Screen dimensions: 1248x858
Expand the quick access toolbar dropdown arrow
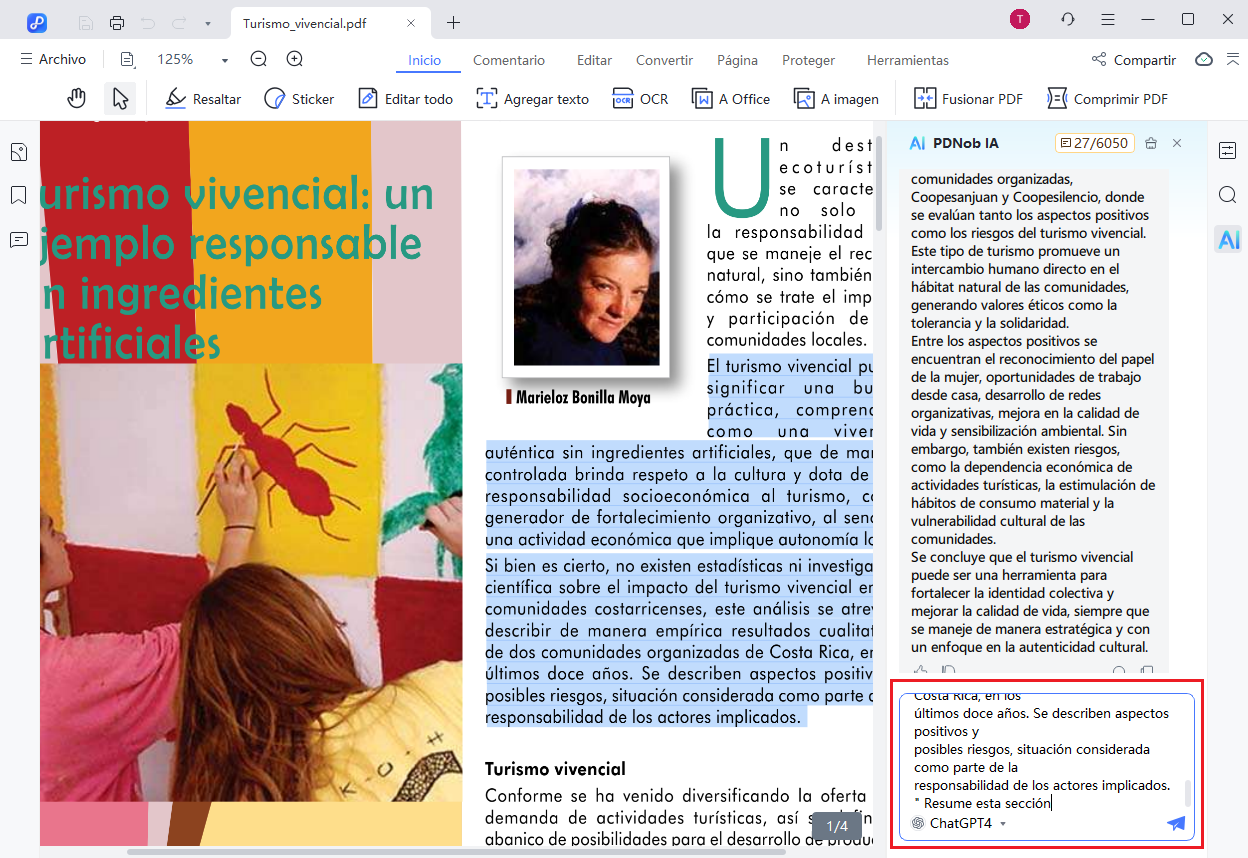click(207, 23)
